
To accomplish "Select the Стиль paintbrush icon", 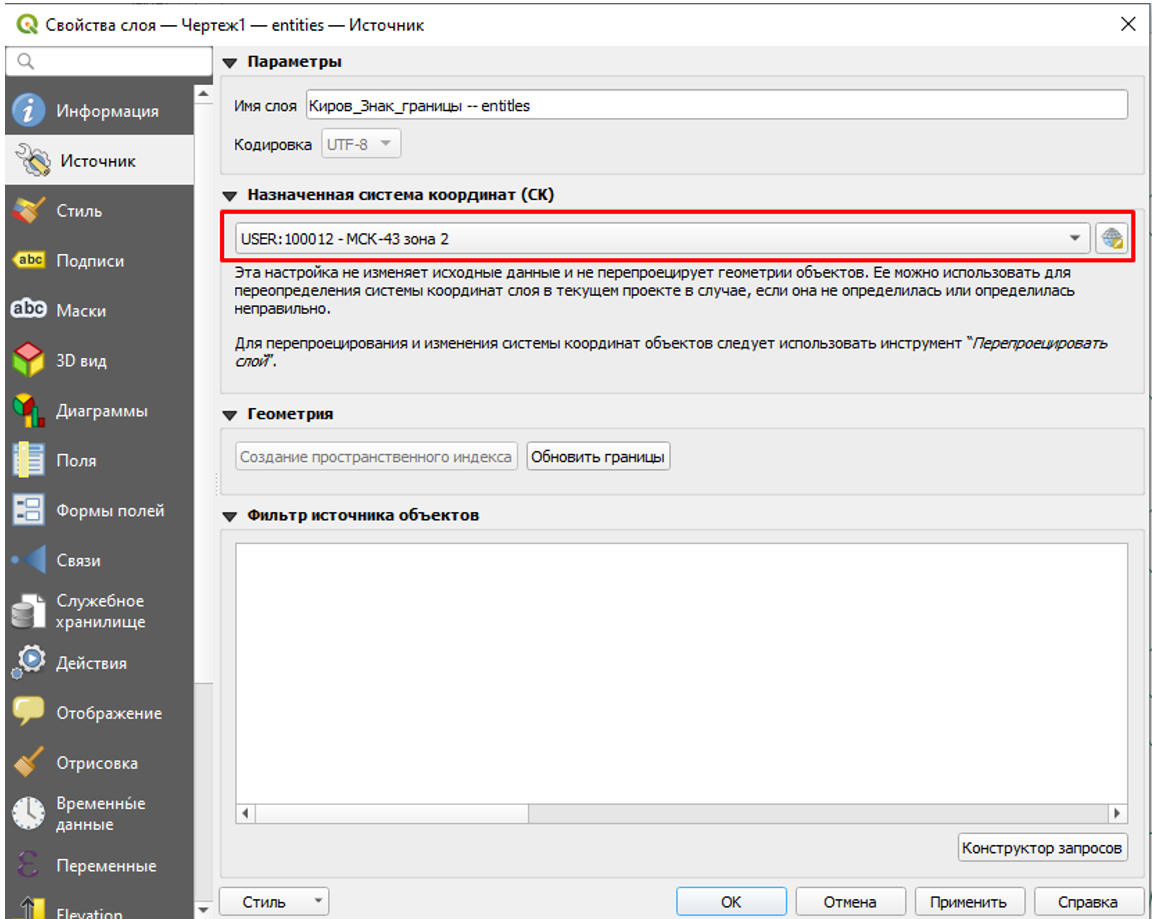I will 29,211.
